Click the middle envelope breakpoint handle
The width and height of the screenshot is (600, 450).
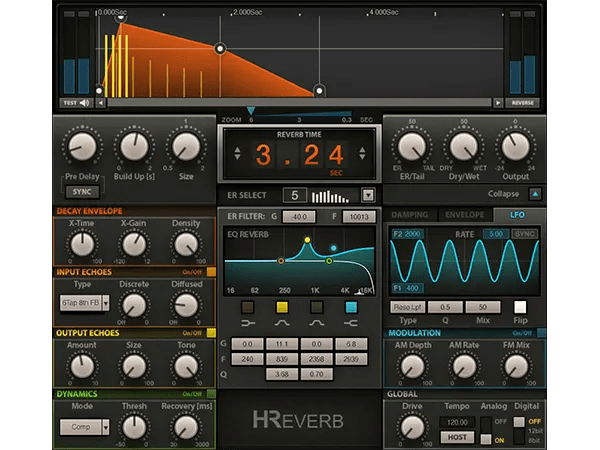pos(220,49)
